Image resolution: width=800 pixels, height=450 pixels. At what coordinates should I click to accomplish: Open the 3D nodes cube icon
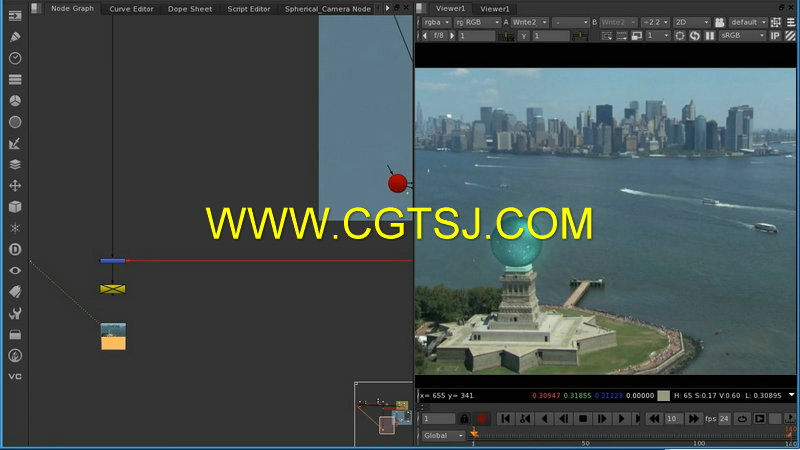pos(15,207)
